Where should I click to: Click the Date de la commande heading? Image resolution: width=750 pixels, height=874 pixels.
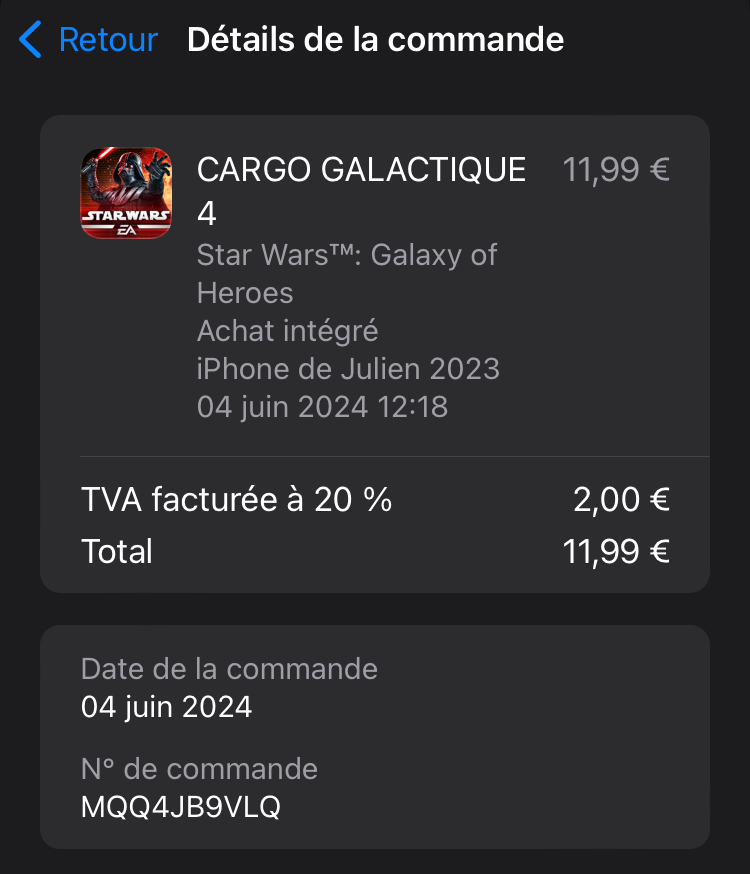[x=229, y=669]
